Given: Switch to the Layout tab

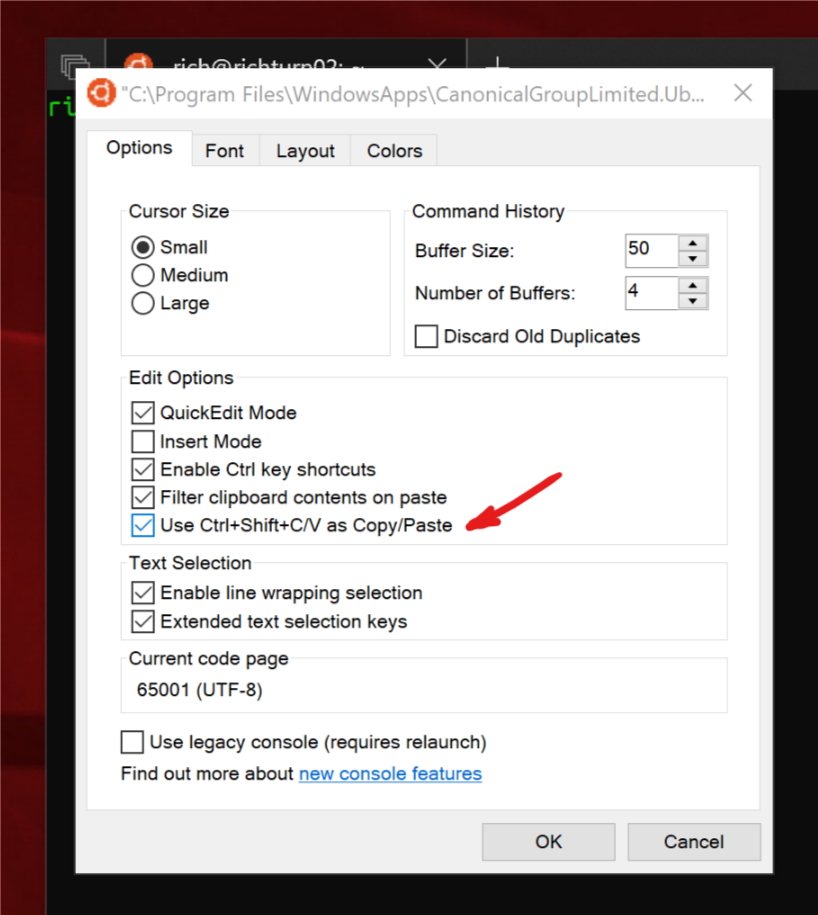Looking at the screenshot, I should [304, 150].
